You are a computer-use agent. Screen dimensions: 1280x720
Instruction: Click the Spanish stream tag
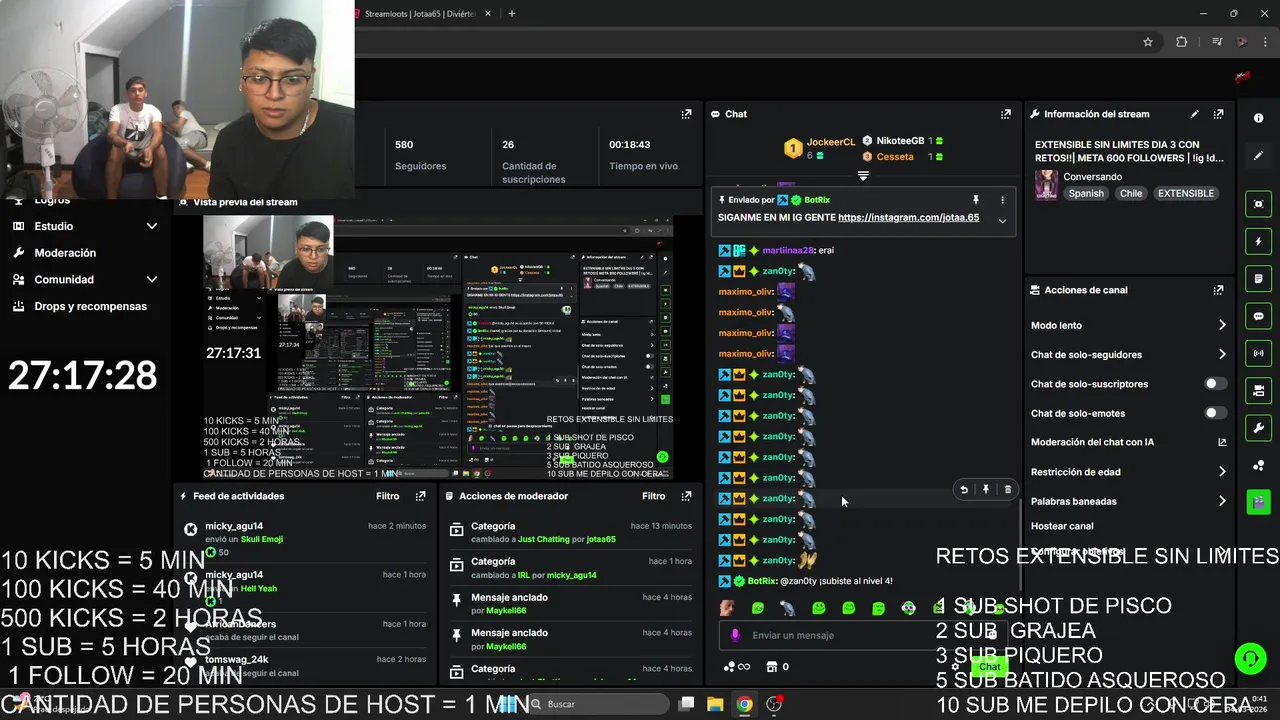(1086, 193)
